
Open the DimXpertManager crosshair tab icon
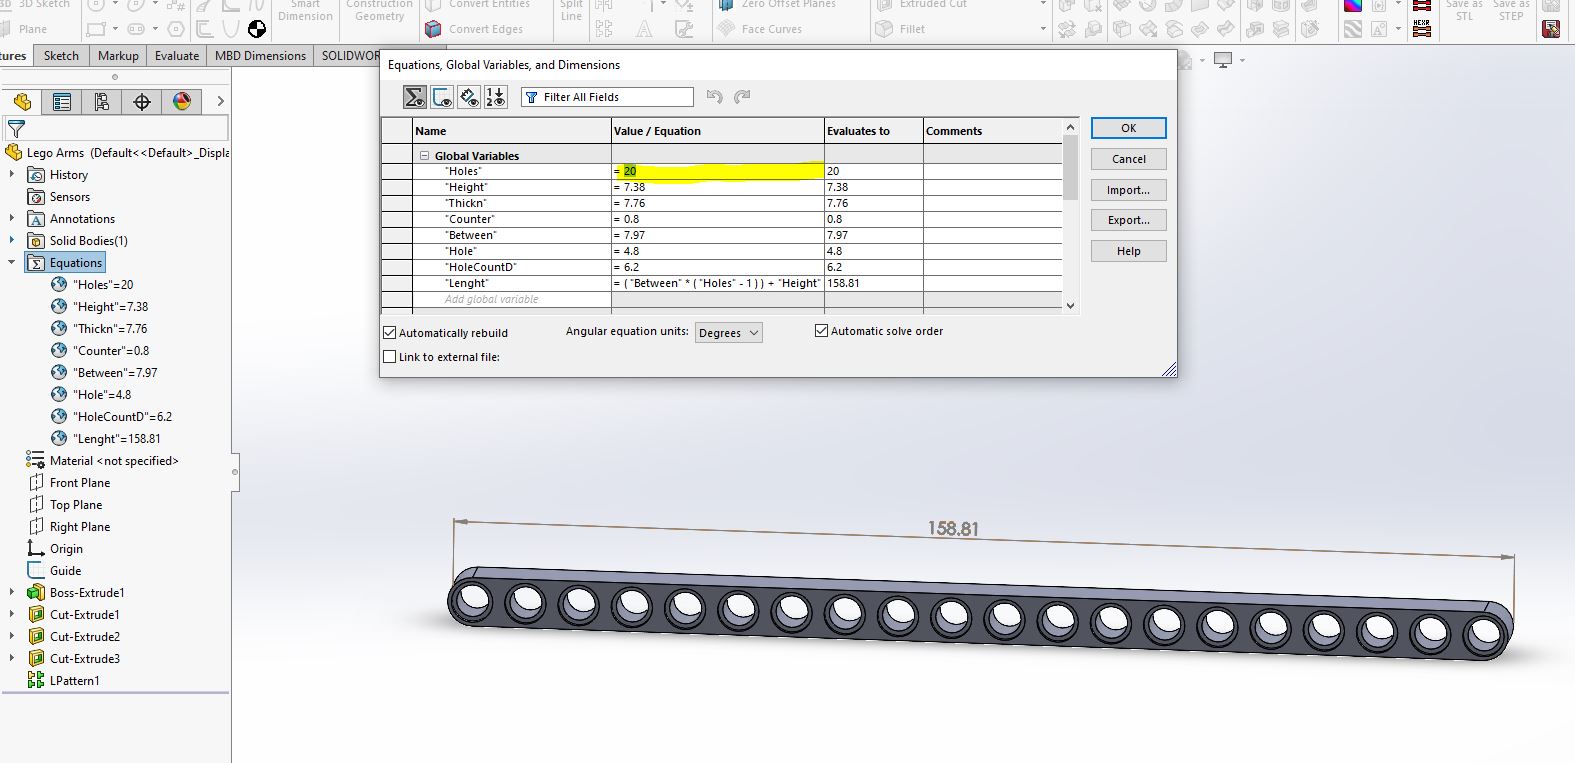[142, 102]
